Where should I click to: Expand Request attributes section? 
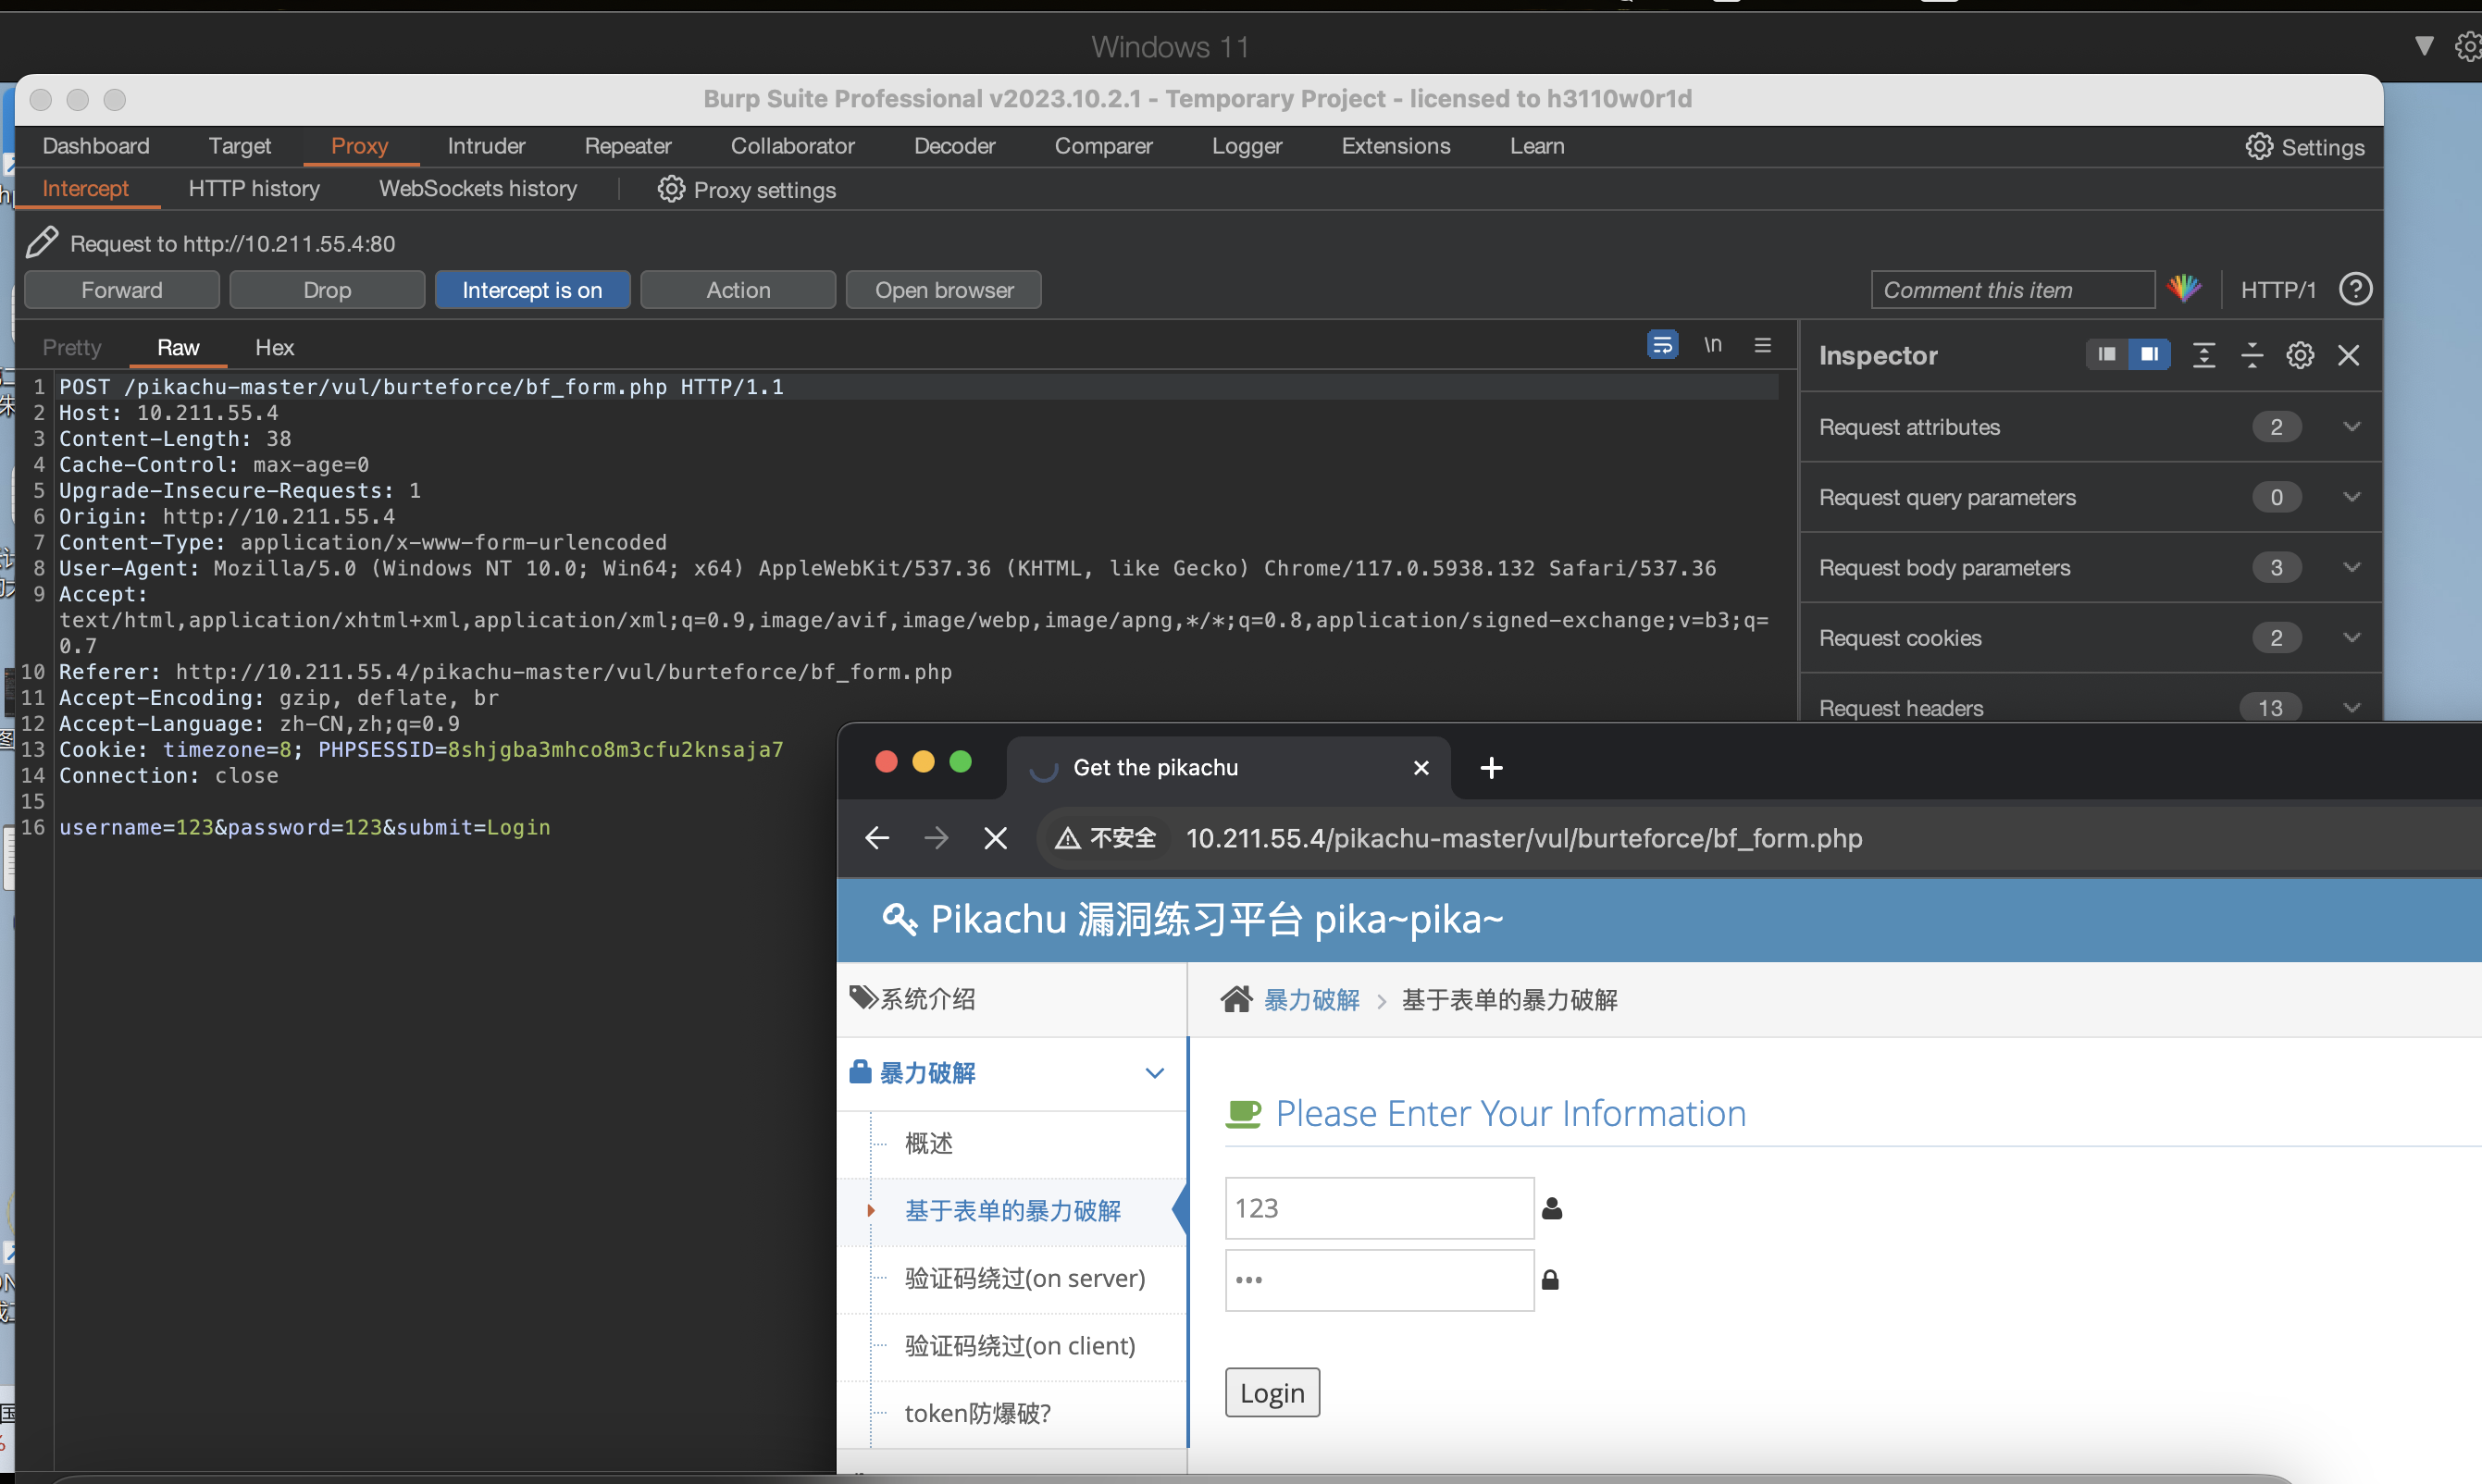[2352, 427]
